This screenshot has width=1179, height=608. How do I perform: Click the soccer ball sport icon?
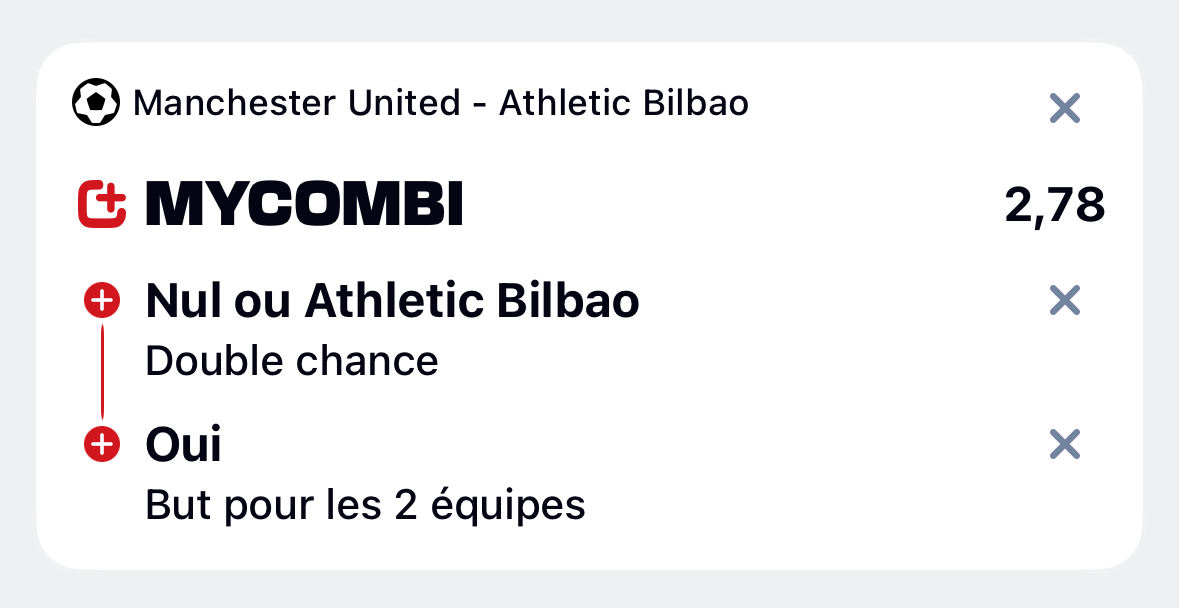(x=95, y=102)
